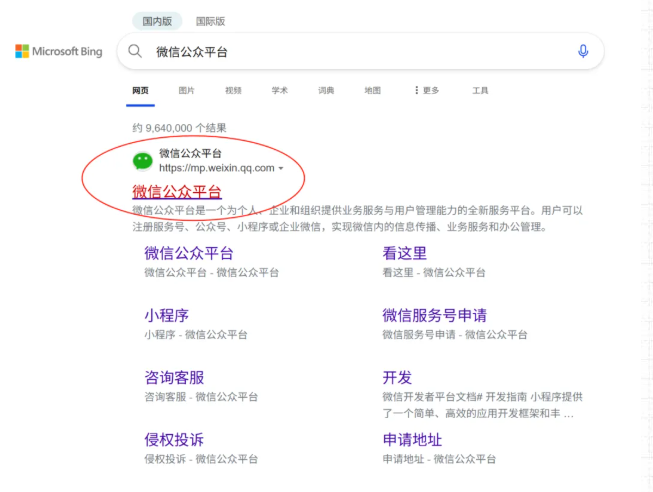Select the 词典 tab

(x=326, y=90)
